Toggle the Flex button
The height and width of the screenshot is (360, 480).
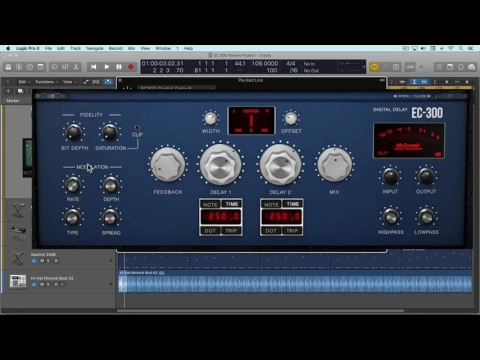96,82
